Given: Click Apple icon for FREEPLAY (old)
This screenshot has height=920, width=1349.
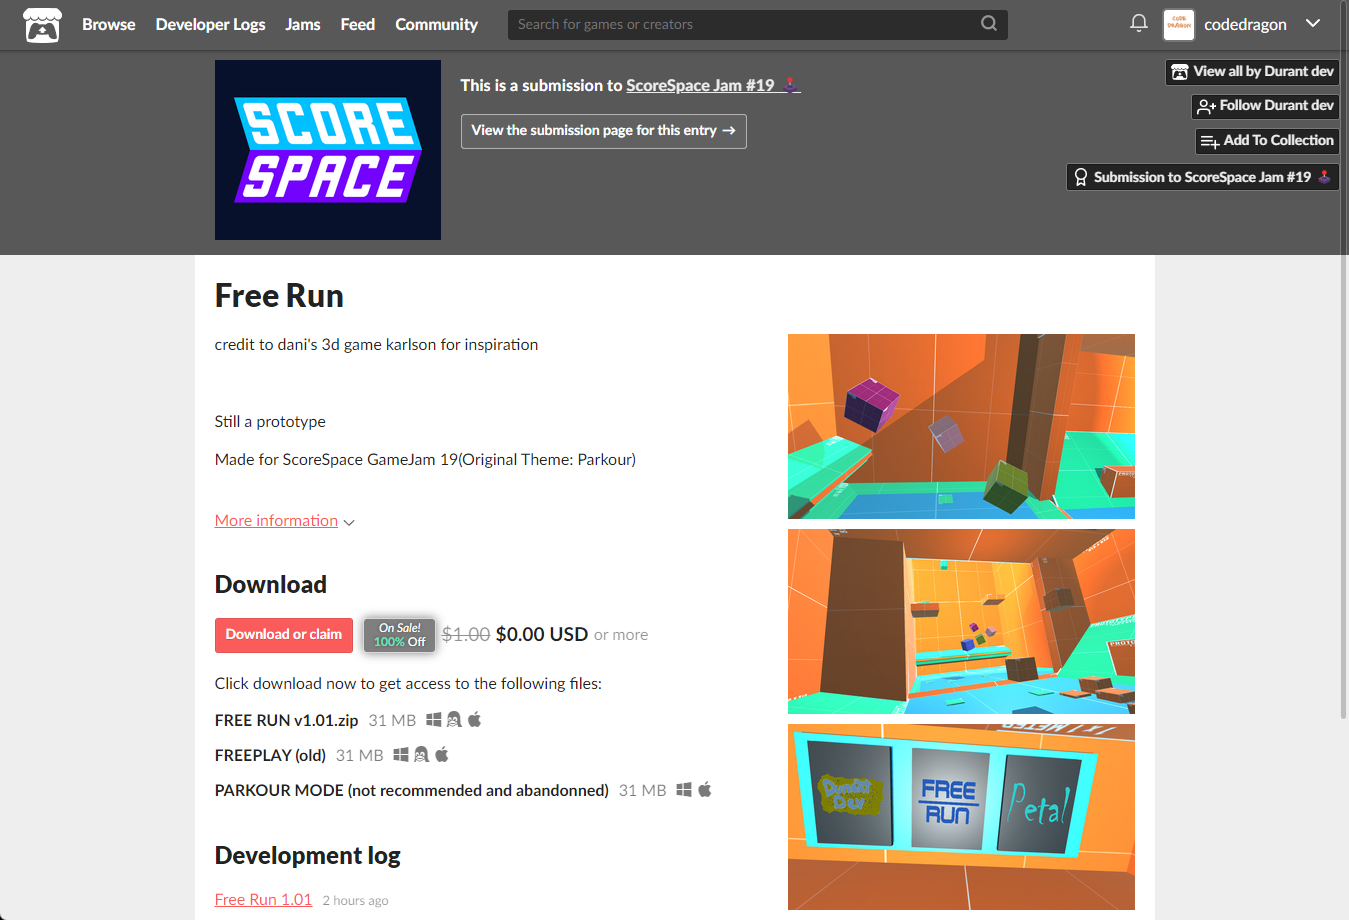Looking at the screenshot, I should click(442, 754).
